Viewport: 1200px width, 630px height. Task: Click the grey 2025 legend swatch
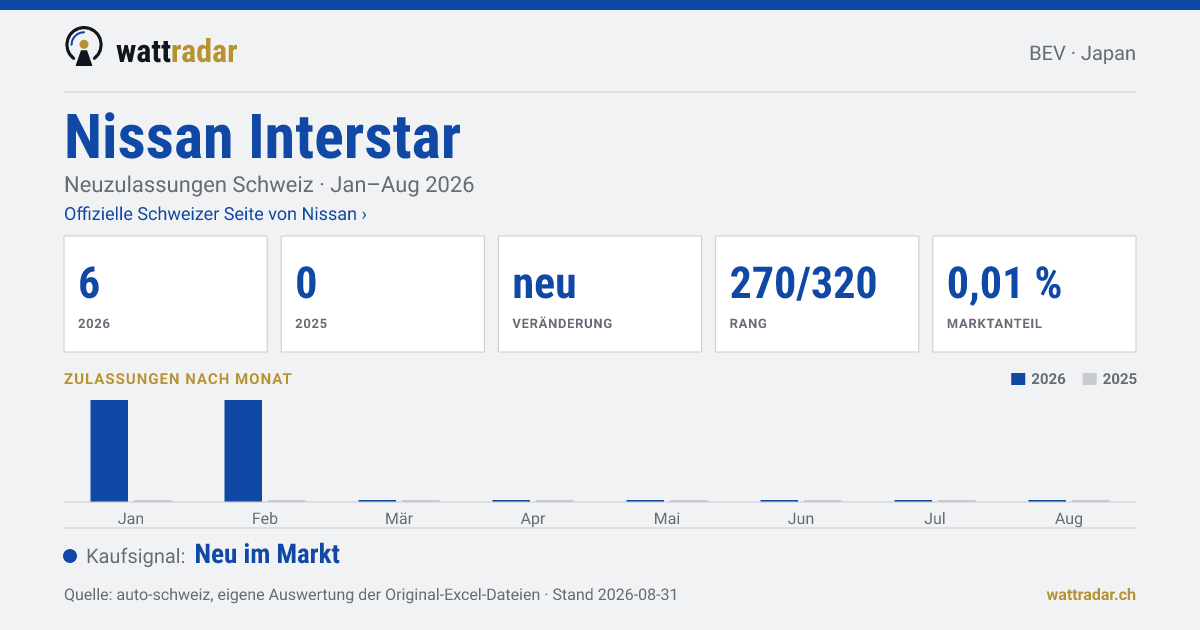pyautogui.click(x=1090, y=379)
